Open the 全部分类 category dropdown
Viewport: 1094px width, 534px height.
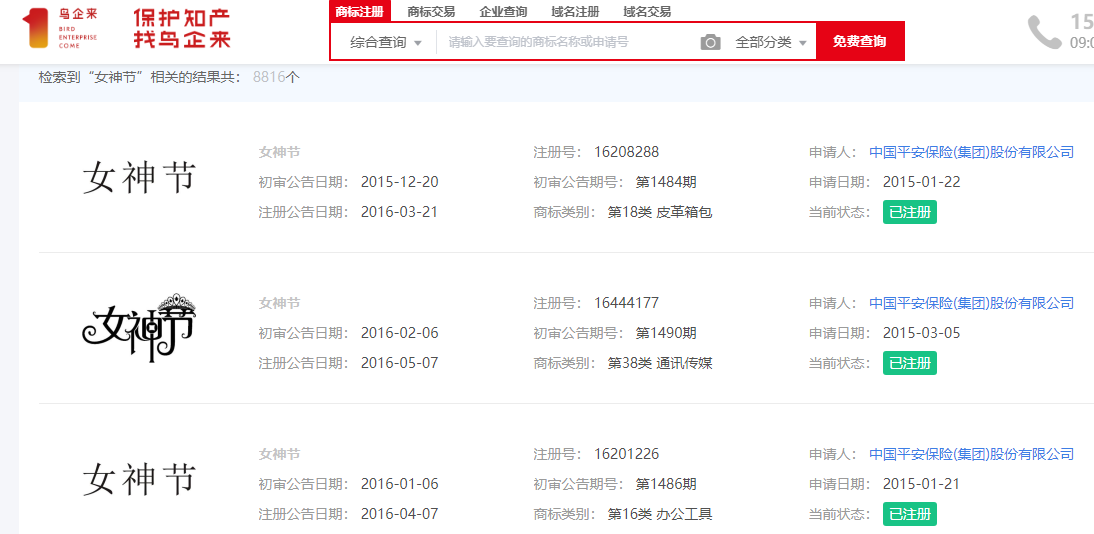[771, 43]
